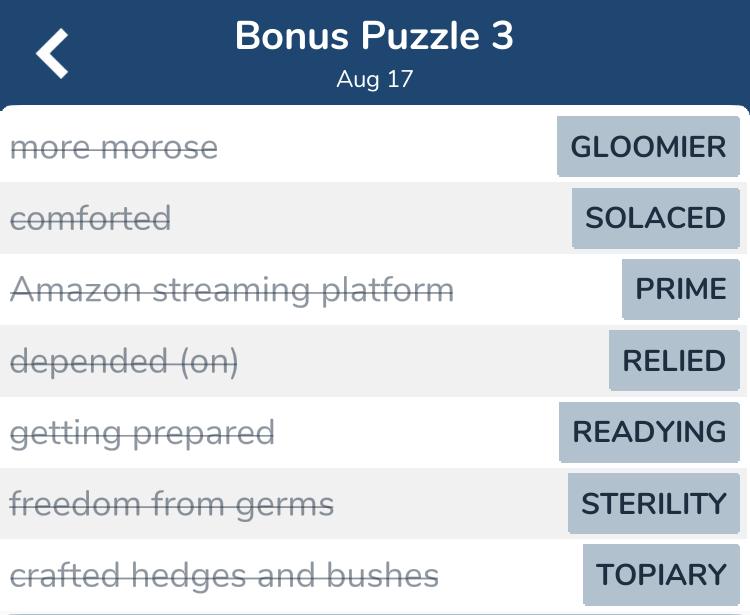The image size is (750, 615).
Task: Tap the Bonus Puzzle 3 title
Action: (374, 36)
